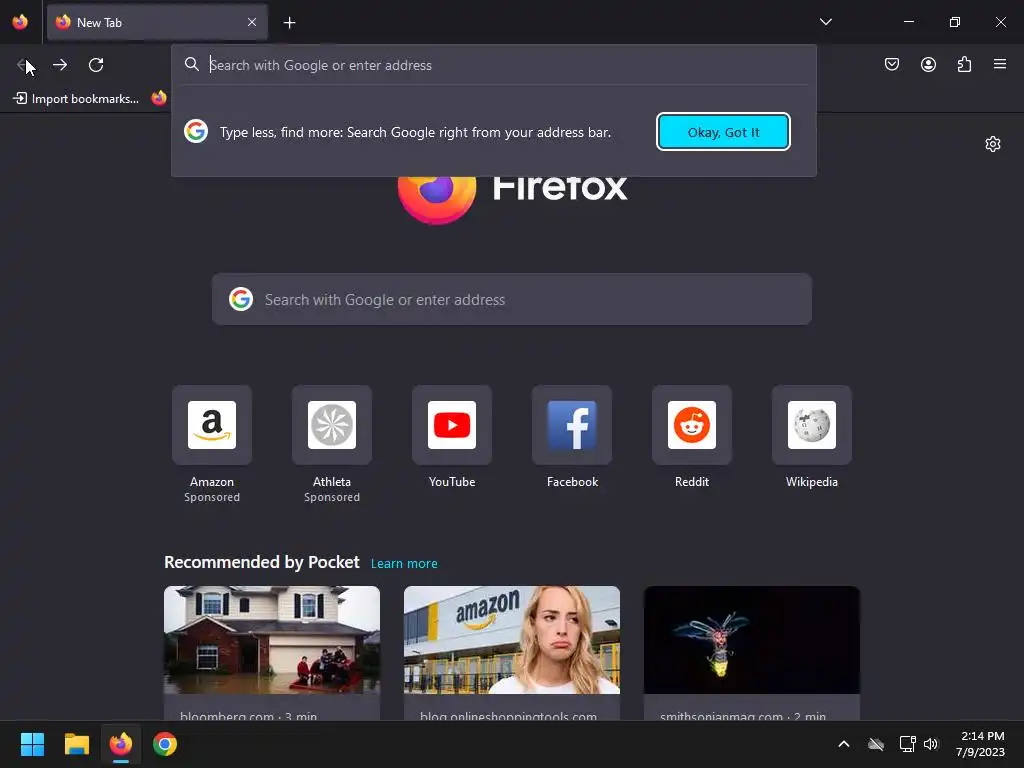Open the bloomberg.com flooded house story
Image resolution: width=1024 pixels, height=768 pixels.
tap(272, 653)
